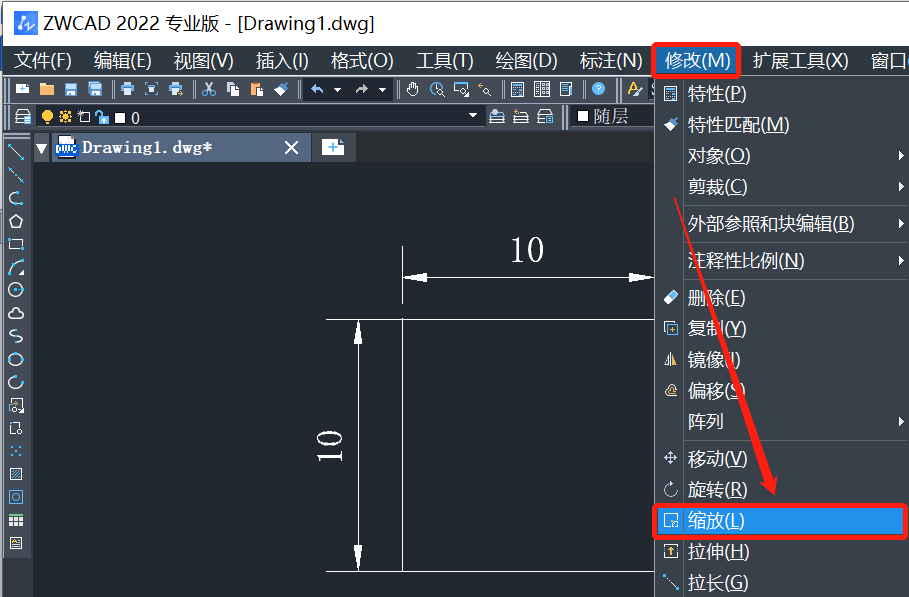Open the 编辑(E) menu
Screen dimensions: 909x597
(x=122, y=60)
